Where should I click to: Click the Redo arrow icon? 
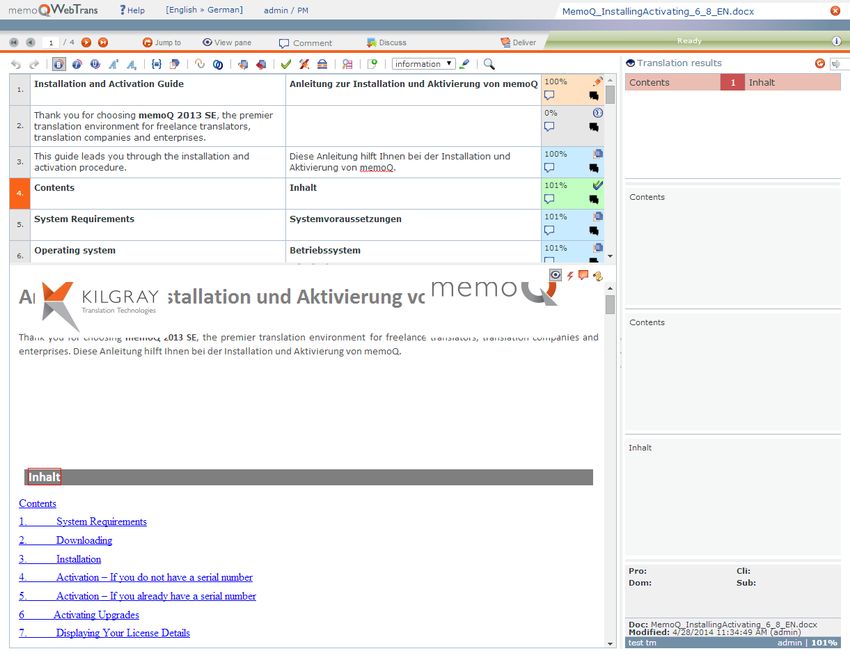(x=34, y=64)
